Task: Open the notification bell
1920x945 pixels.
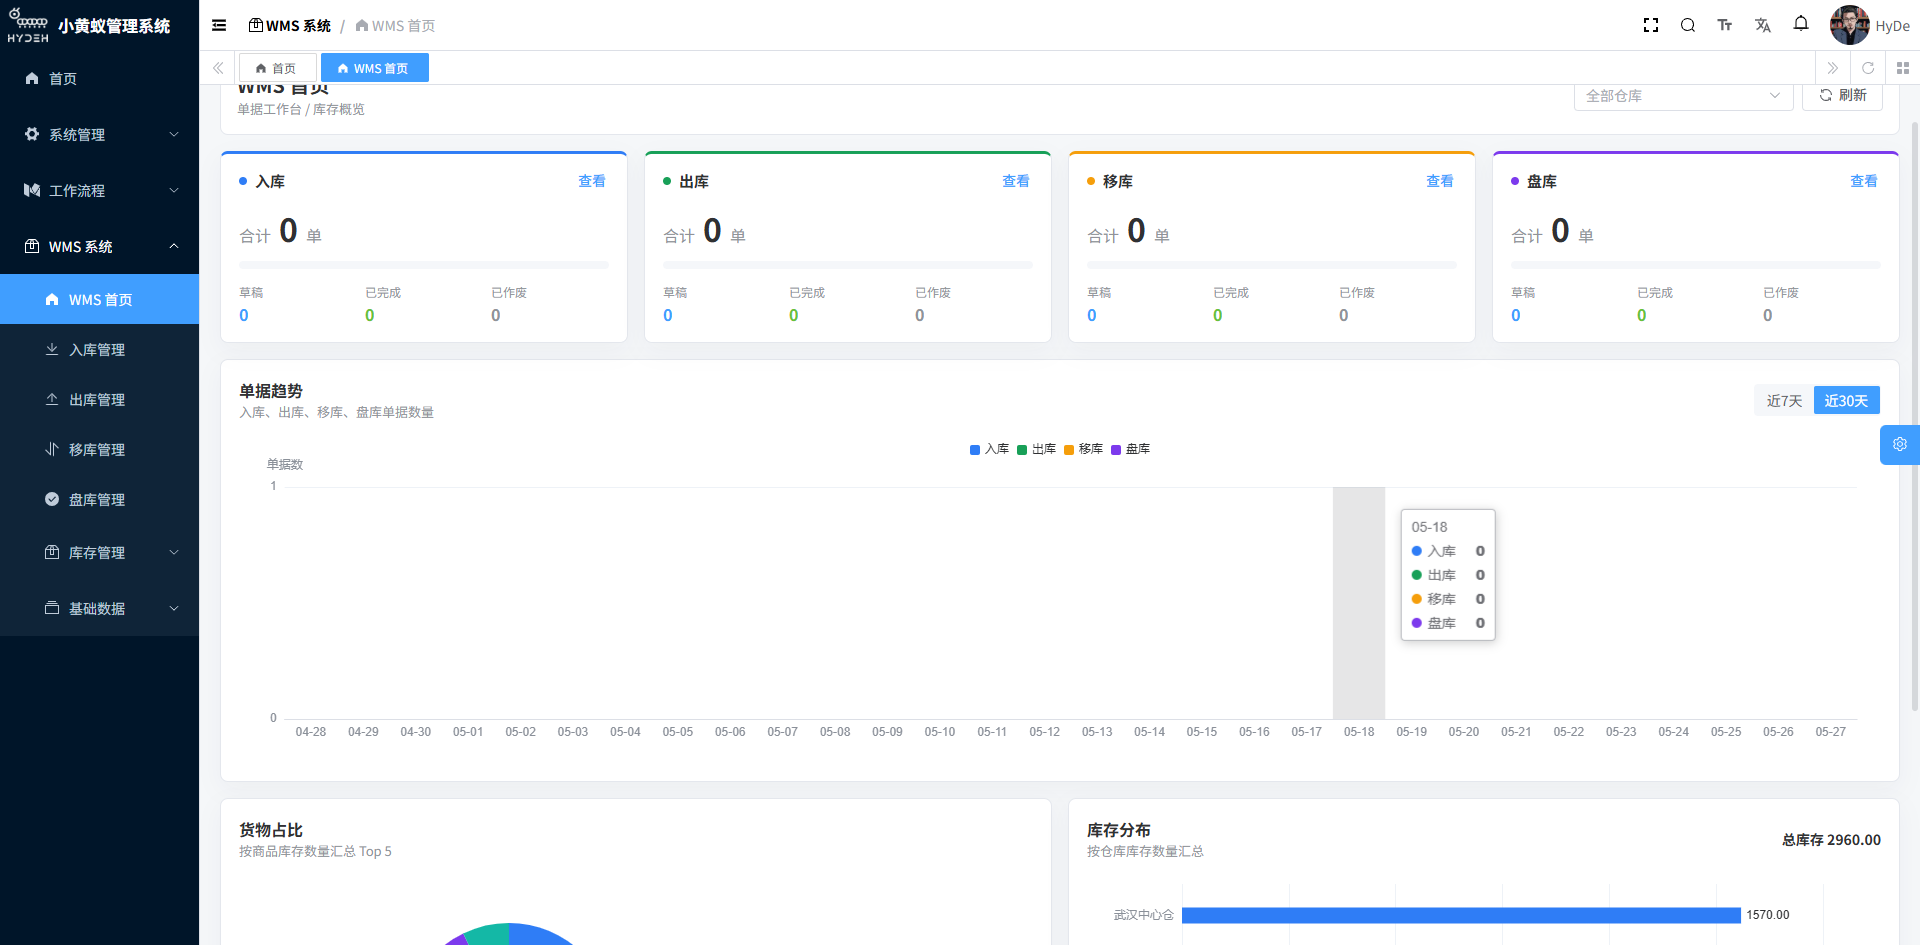Action: click(x=1801, y=24)
